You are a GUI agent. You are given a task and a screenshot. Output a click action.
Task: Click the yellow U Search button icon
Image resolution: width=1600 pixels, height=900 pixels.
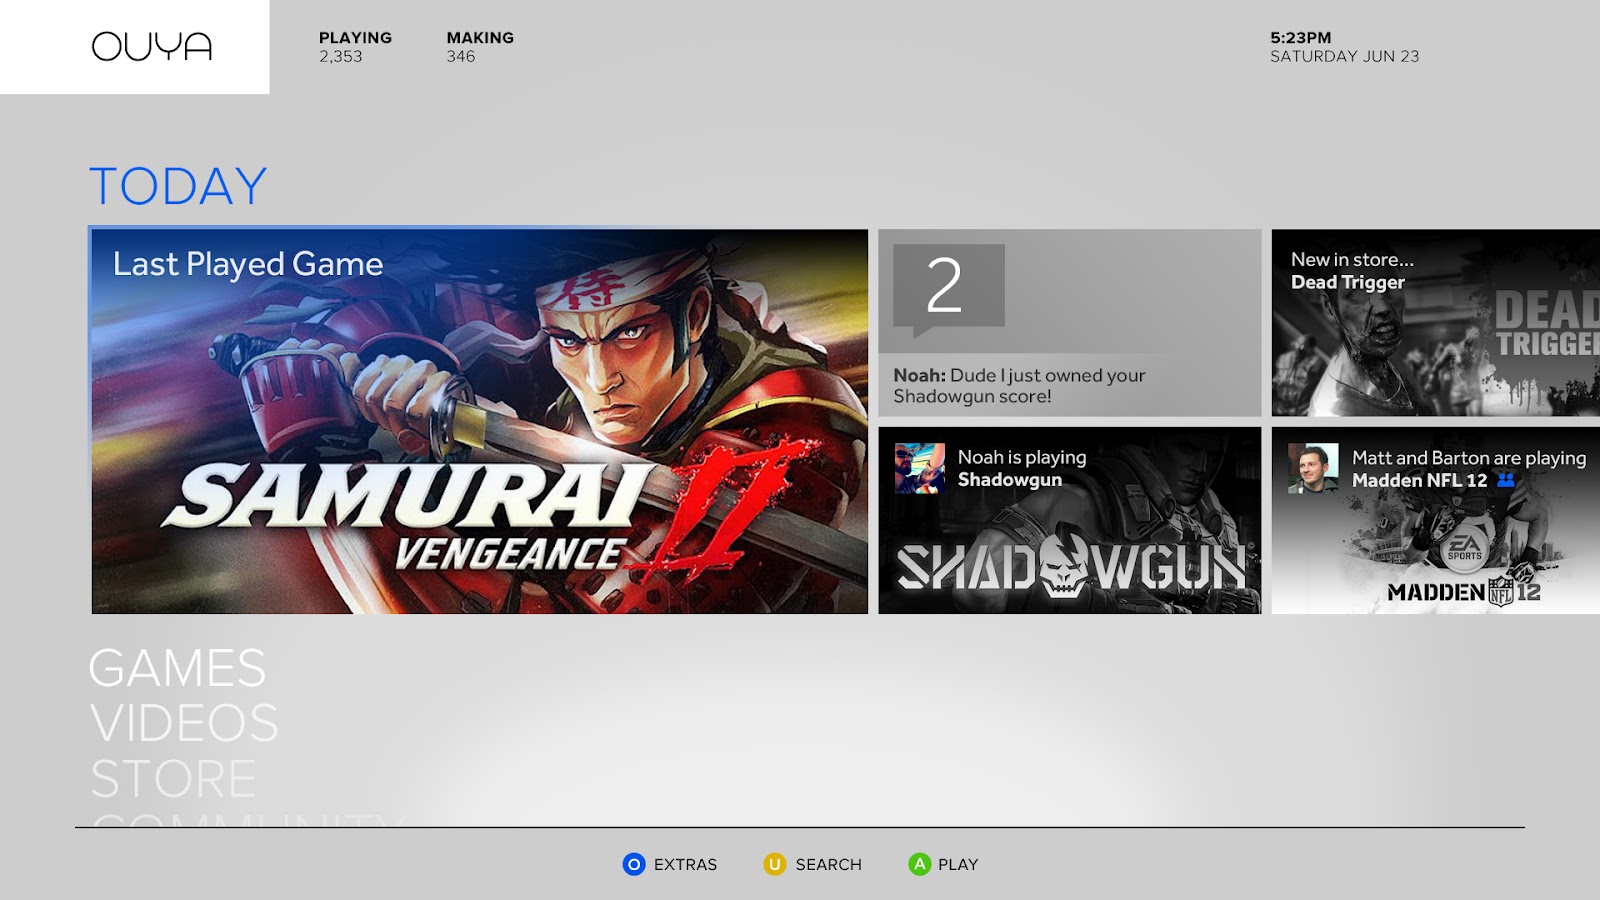click(x=775, y=864)
